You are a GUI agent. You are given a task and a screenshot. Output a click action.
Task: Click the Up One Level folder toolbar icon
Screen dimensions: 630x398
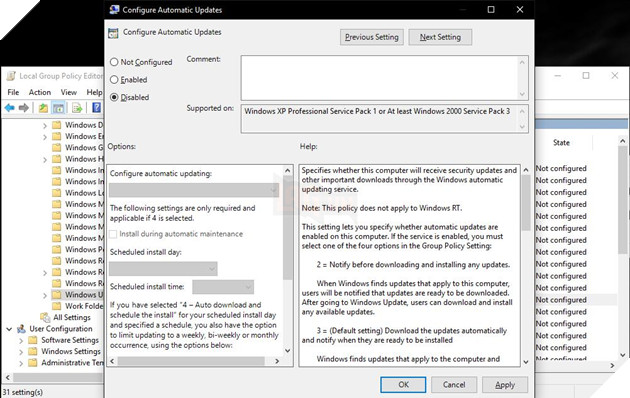tap(43, 108)
